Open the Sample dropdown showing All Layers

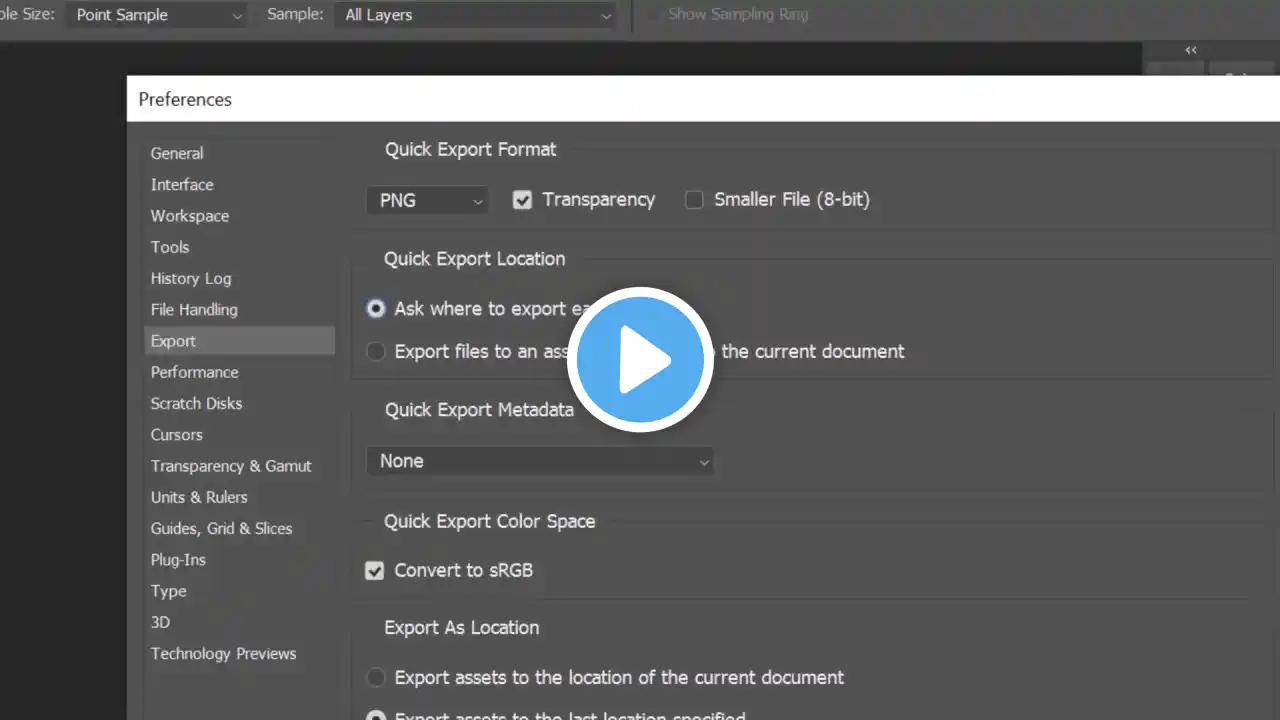tap(477, 15)
